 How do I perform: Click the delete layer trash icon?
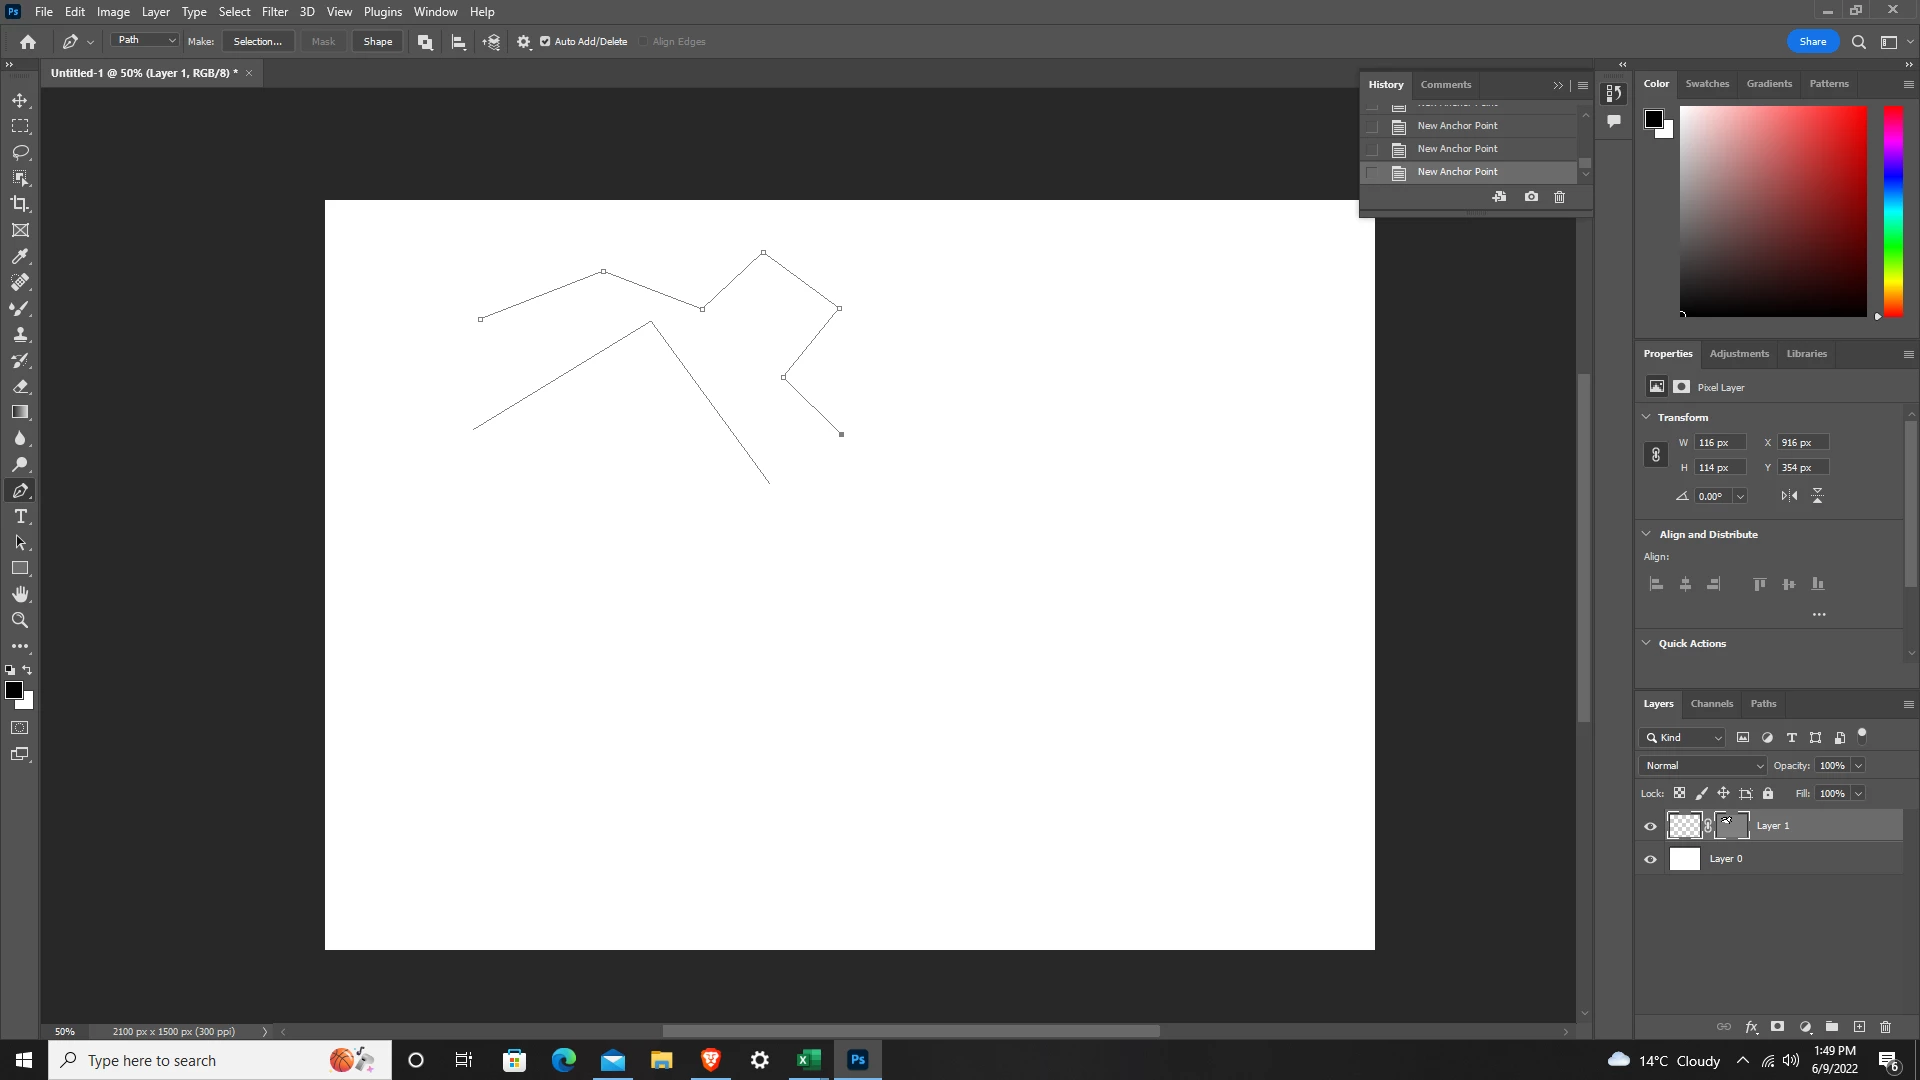1885,1027
